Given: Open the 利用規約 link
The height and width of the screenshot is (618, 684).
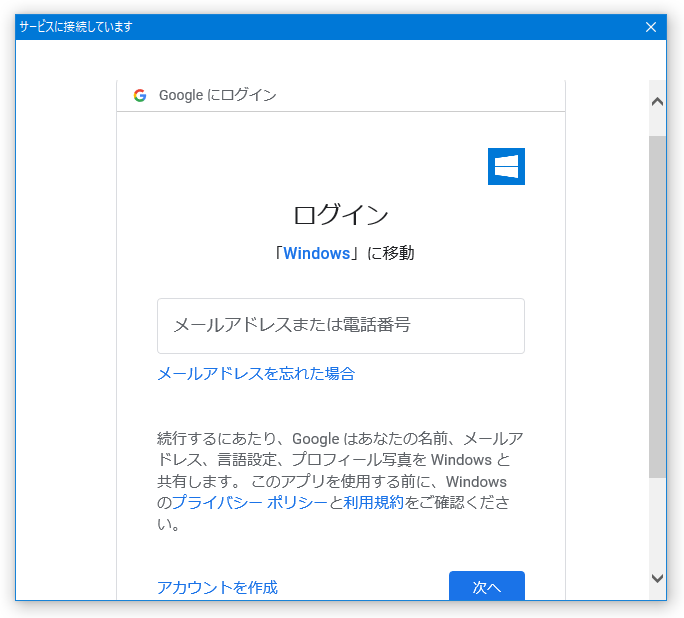Looking at the screenshot, I should [373, 502].
